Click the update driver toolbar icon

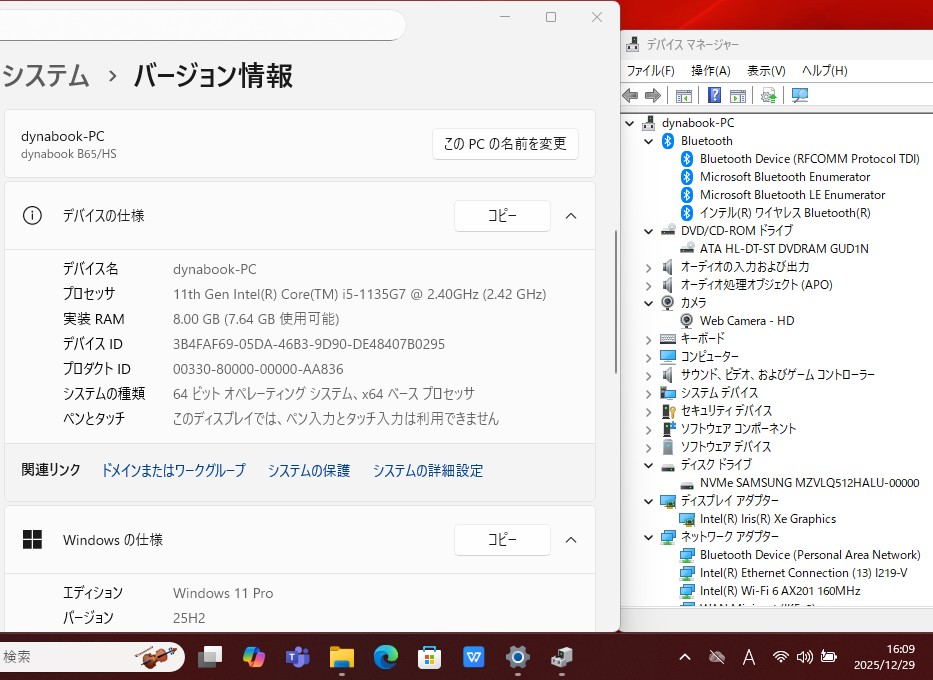coord(768,95)
